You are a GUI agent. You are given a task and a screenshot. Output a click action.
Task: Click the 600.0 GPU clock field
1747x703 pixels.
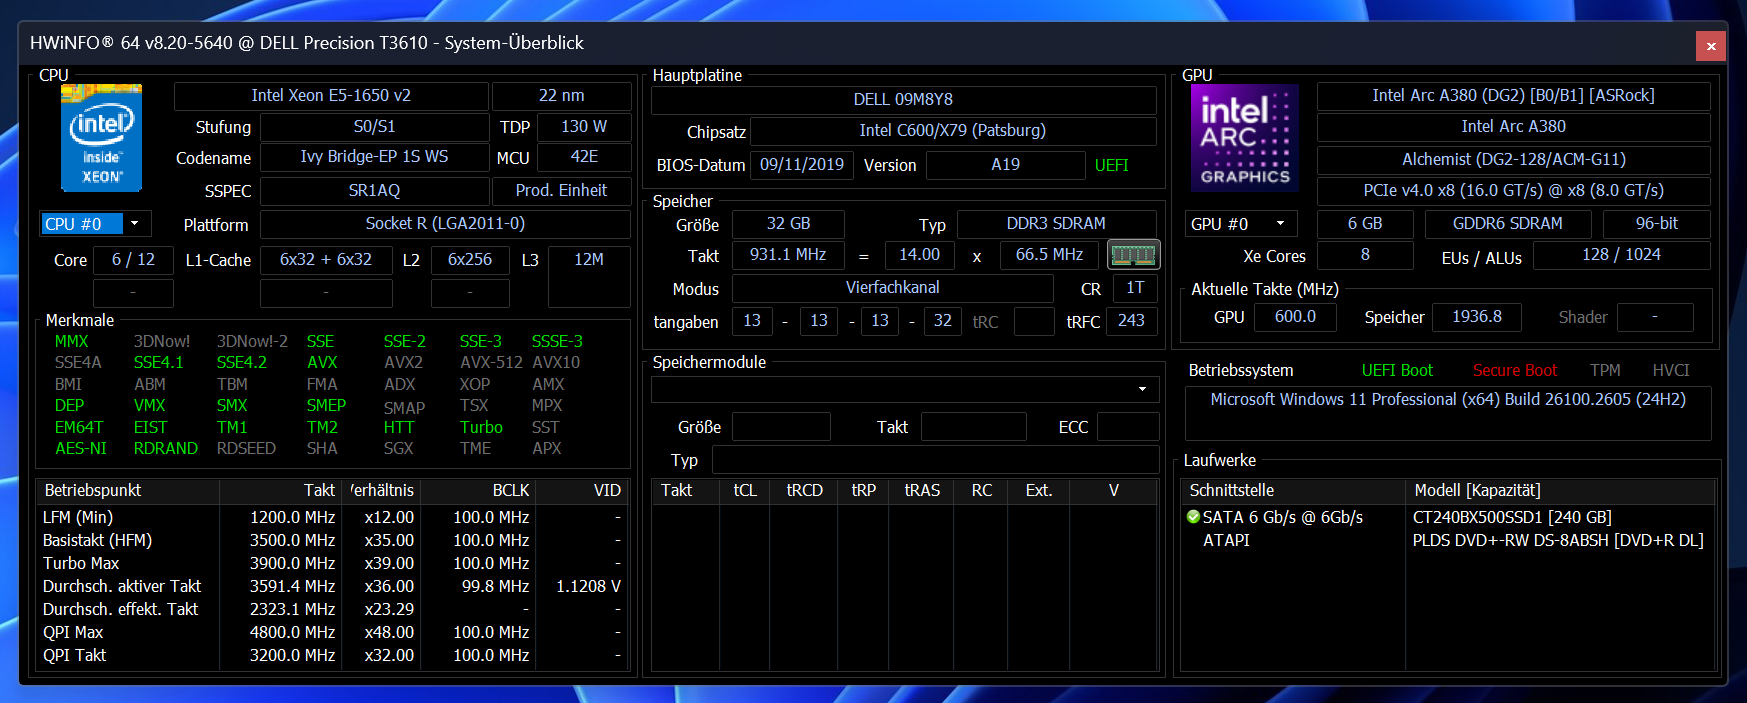pos(1295,317)
